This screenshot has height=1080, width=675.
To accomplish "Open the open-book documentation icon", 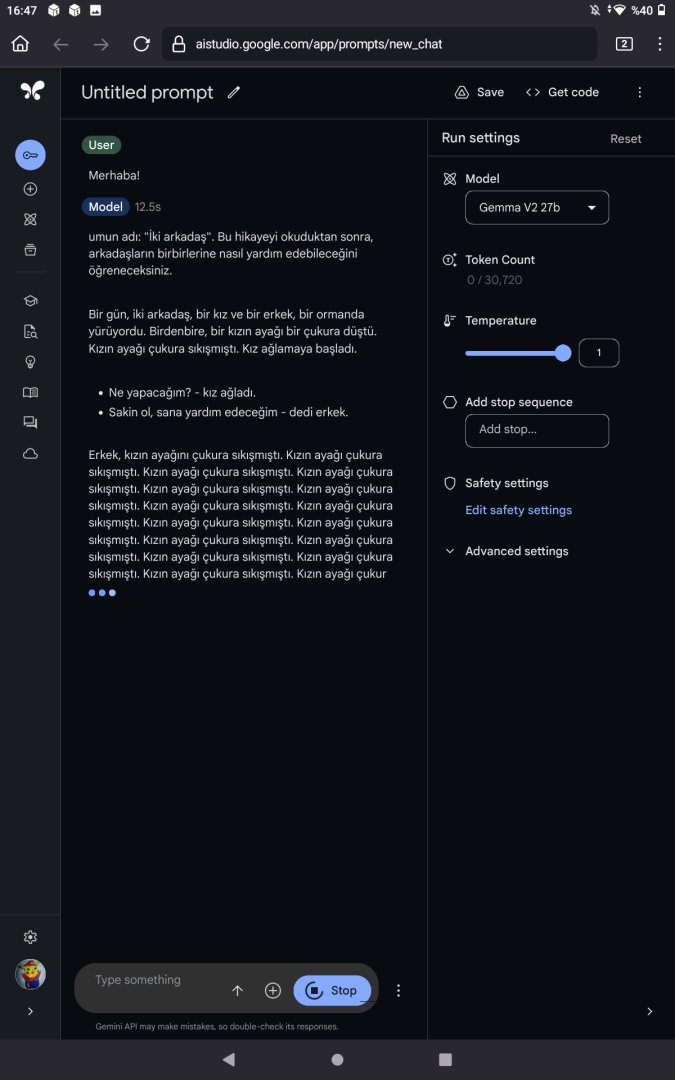I will tap(30, 393).
